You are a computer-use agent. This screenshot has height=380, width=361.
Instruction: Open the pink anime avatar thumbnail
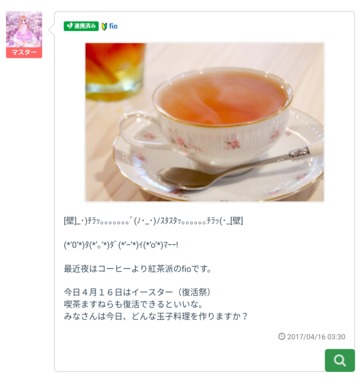point(24,30)
